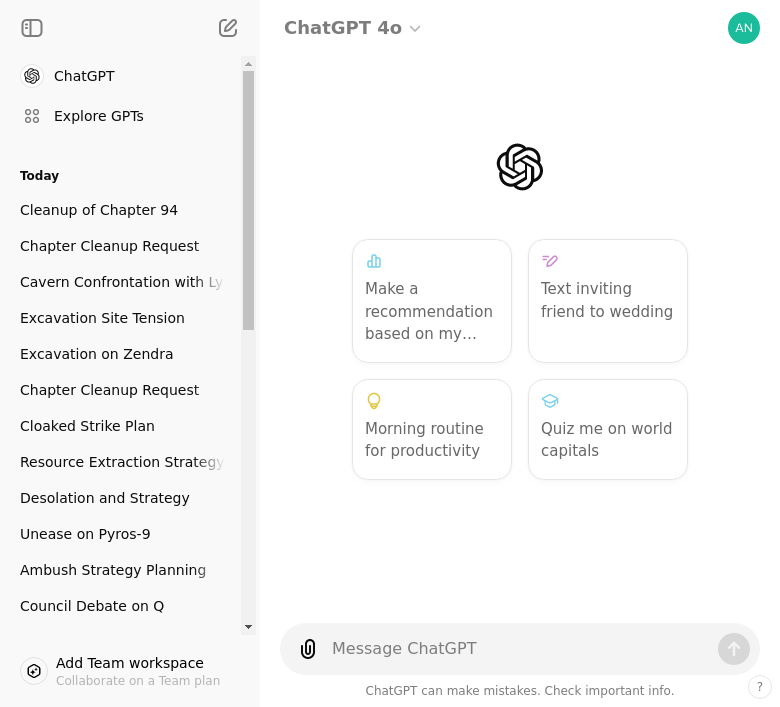
Task: Open the Unease on Pyros-9 chat
Action: 85,534
